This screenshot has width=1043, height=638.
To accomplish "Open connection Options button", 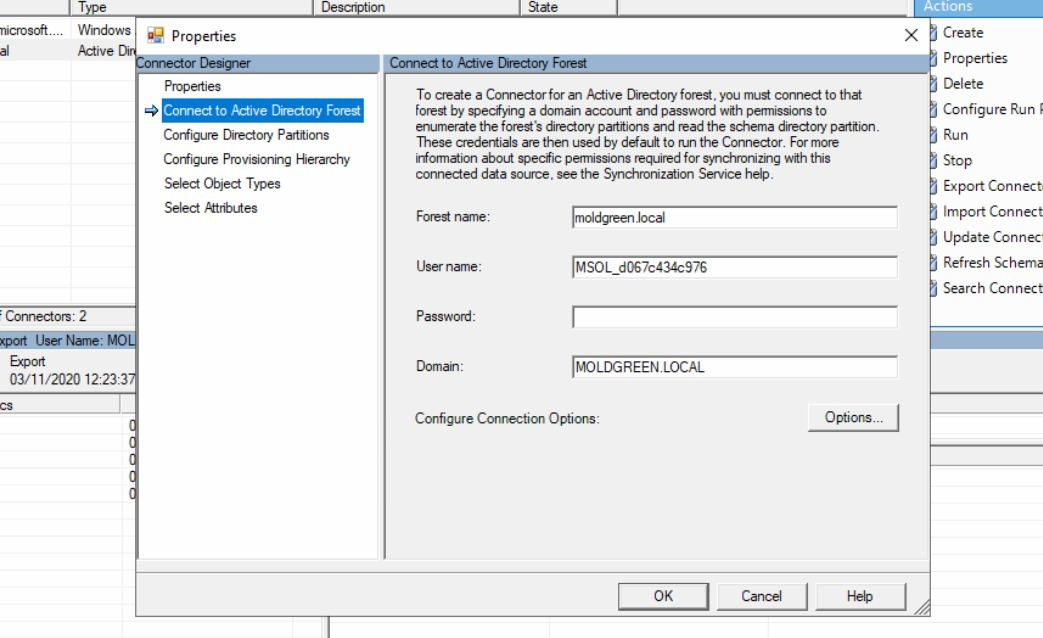I will pyautogui.click(x=853, y=418).
